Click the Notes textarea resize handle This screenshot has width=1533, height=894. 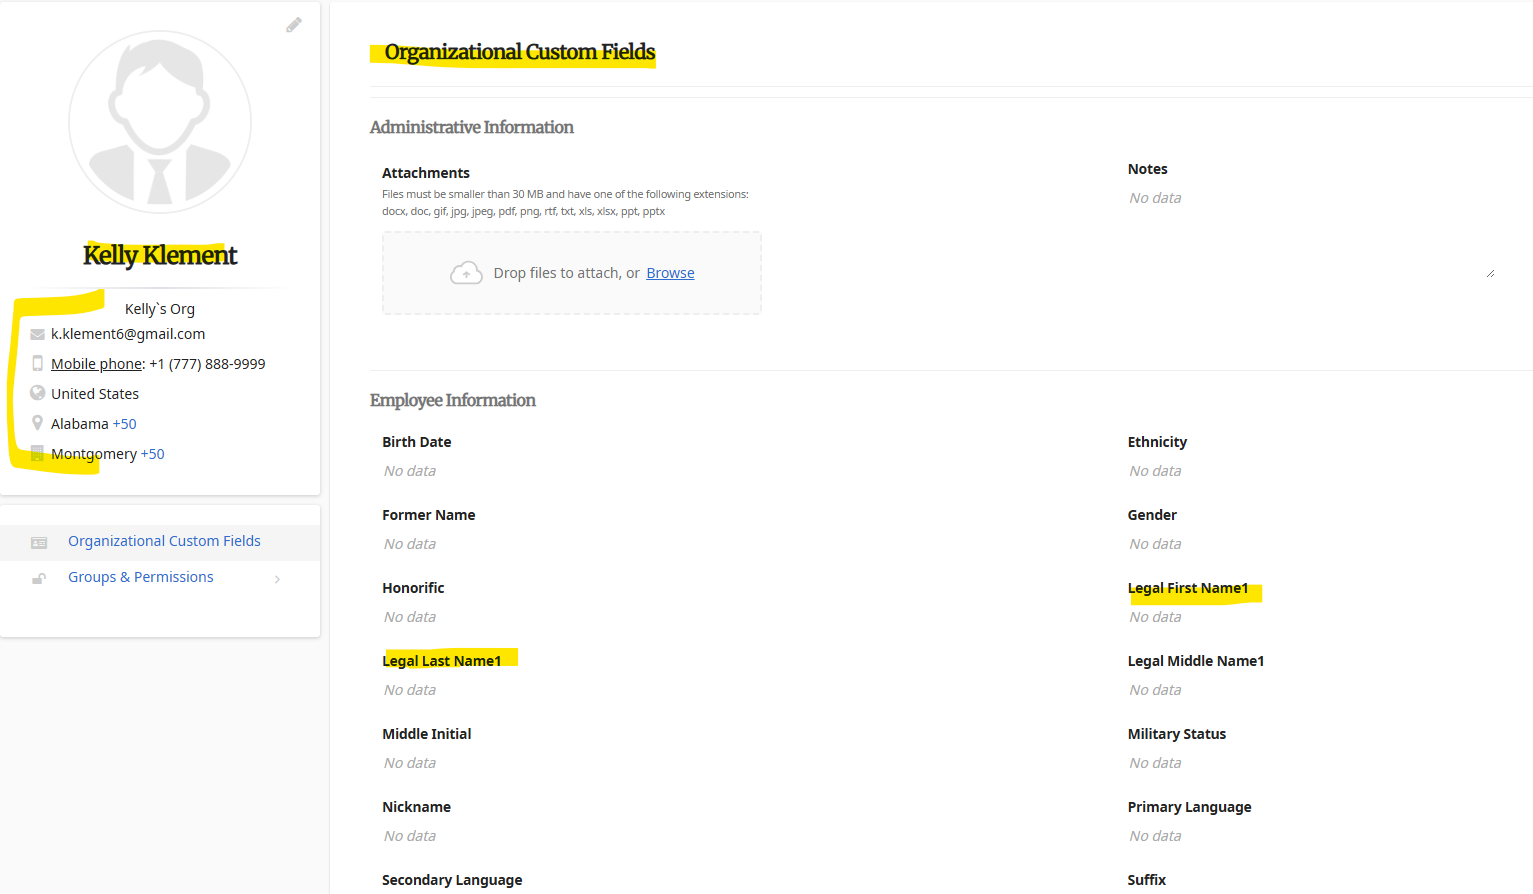click(1490, 273)
